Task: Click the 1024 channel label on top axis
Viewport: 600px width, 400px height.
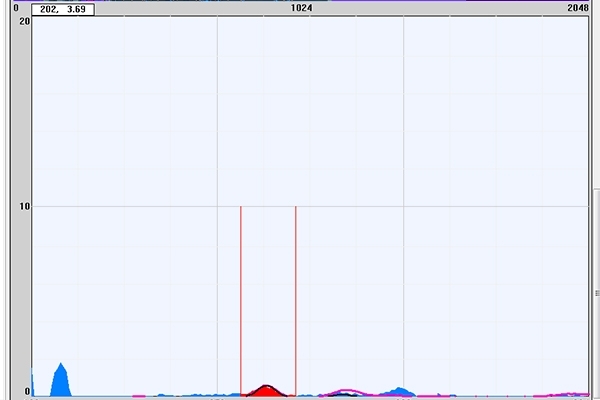Action: tap(301, 7)
